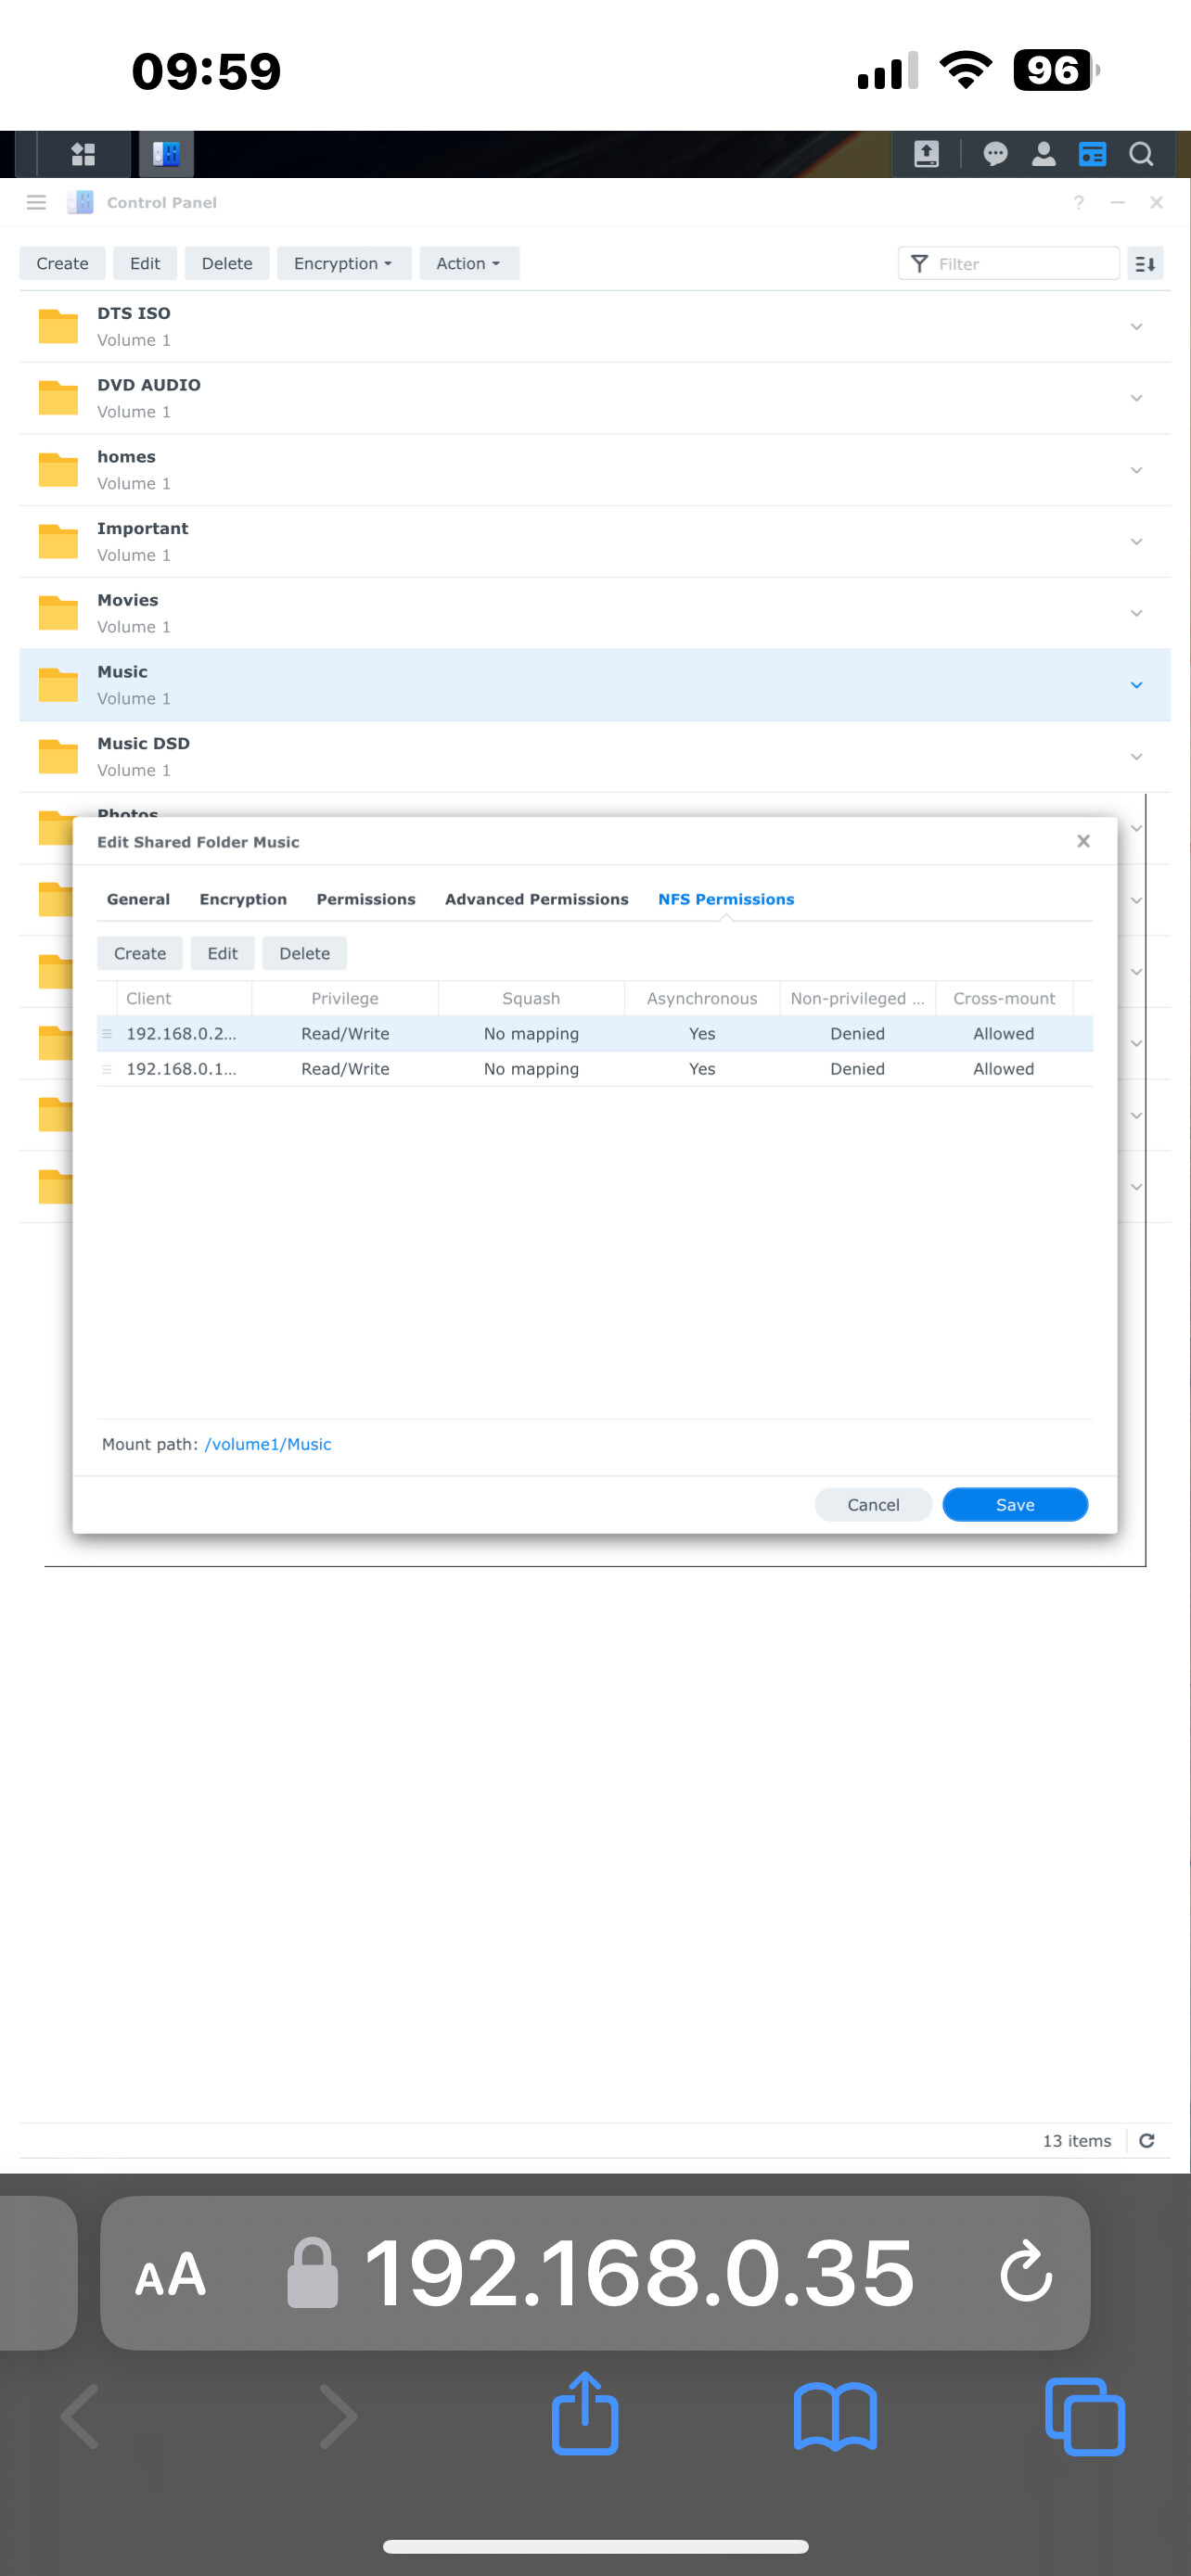Tap the Safari AA reader settings button
Screen dimensions: 1191x2576
click(x=170, y=2275)
